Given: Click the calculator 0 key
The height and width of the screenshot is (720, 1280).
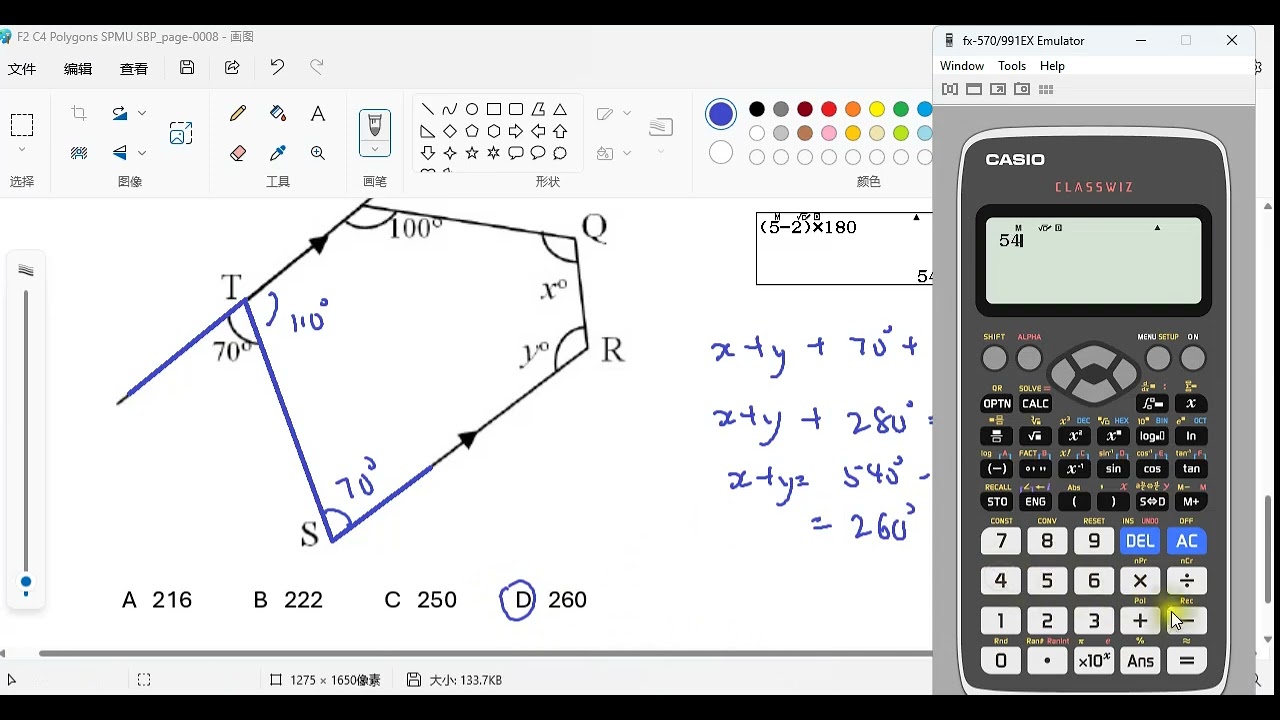Looking at the screenshot, I should click(x=1001, y=661).
